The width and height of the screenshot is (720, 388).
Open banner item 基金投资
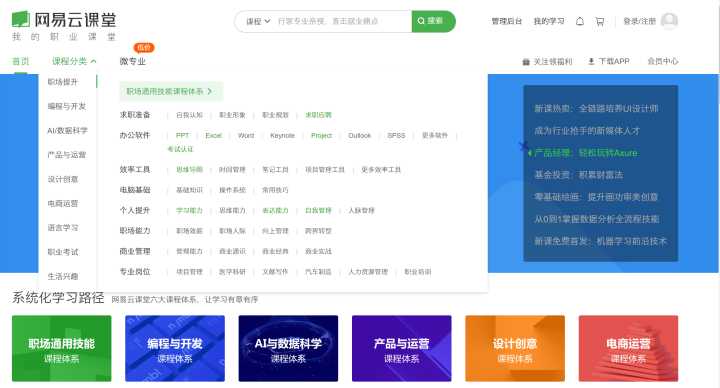(579, 174)
